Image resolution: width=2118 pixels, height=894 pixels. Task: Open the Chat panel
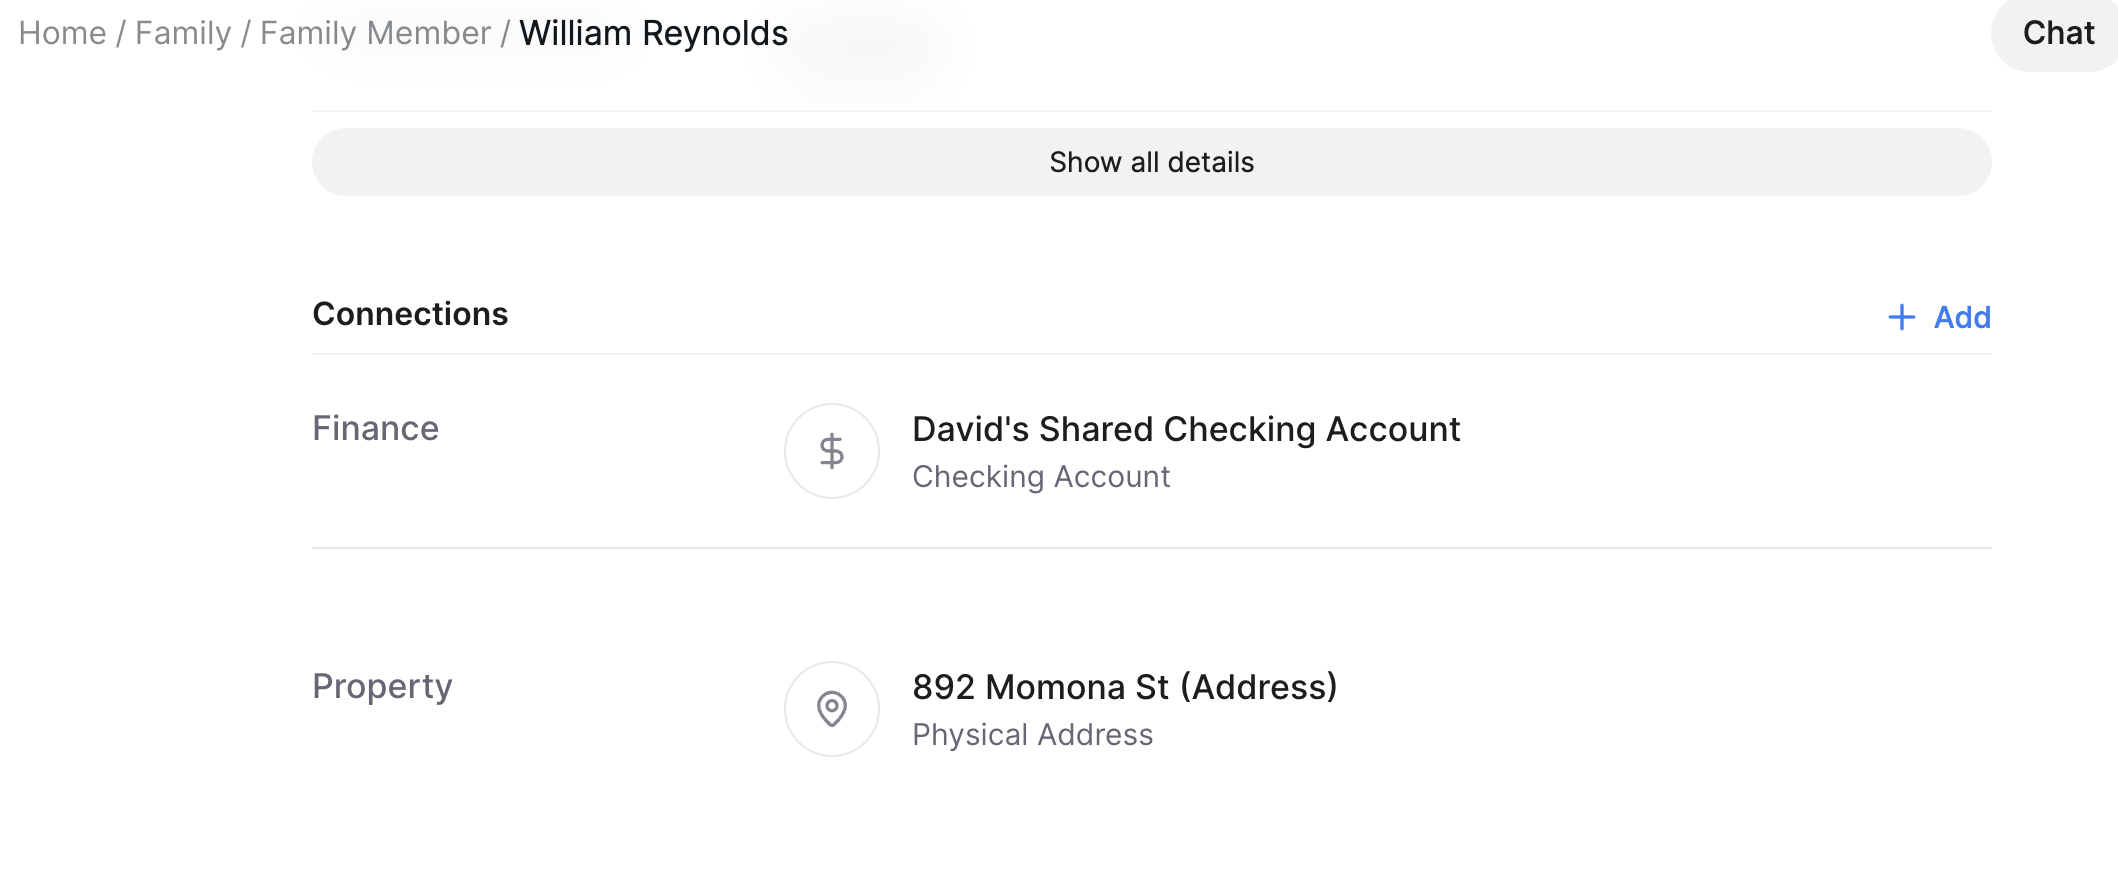coord(2057,33)
